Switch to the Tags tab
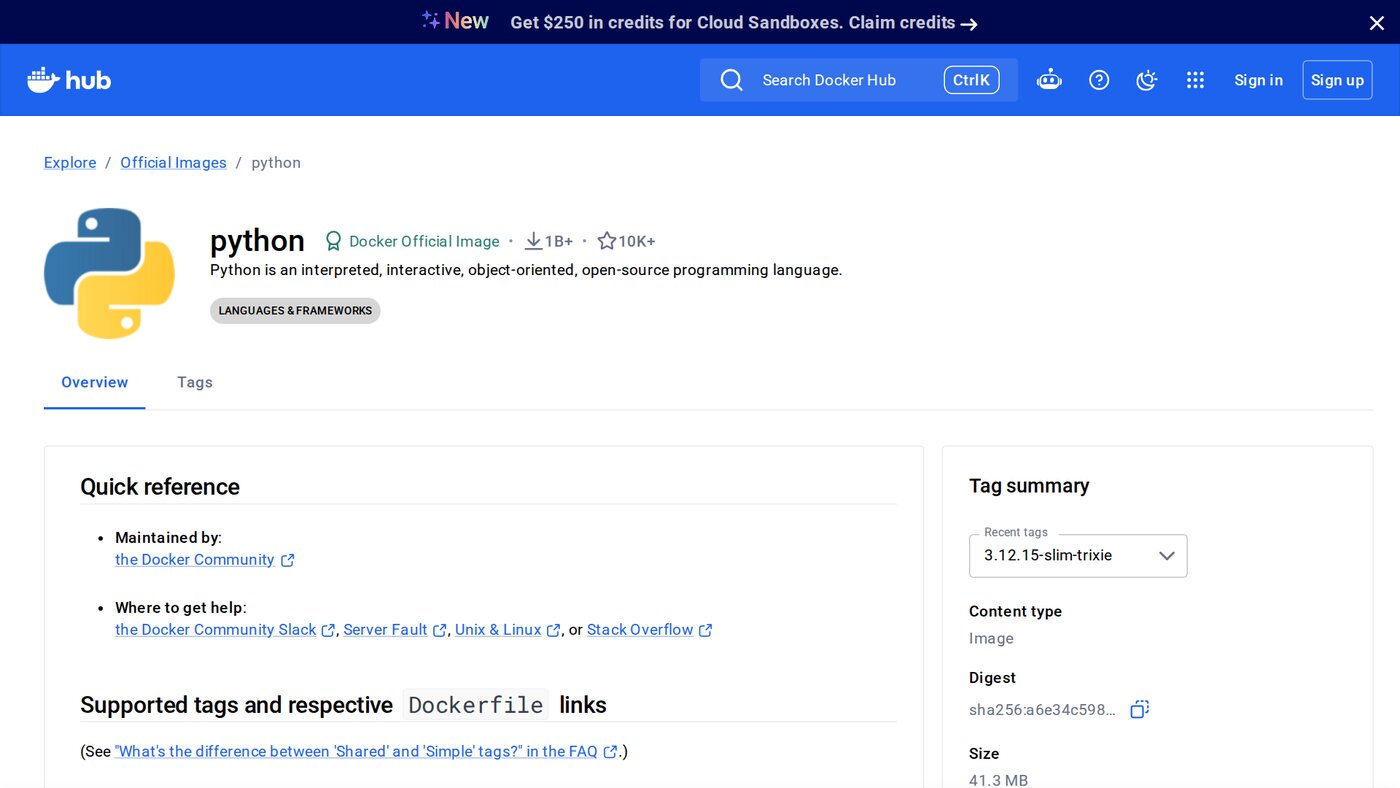This screenshot has height=788, width=1400. (195, 382)
